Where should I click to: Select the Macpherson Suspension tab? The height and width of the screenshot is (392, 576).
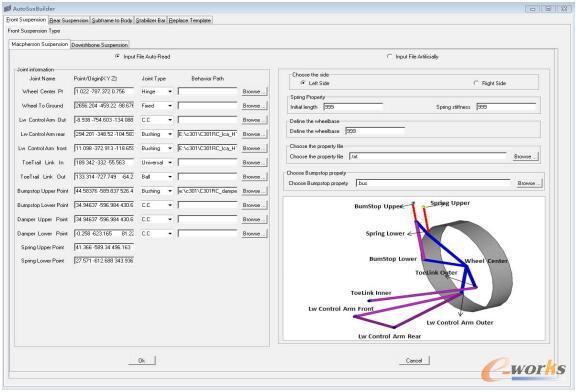coord(40,44)
